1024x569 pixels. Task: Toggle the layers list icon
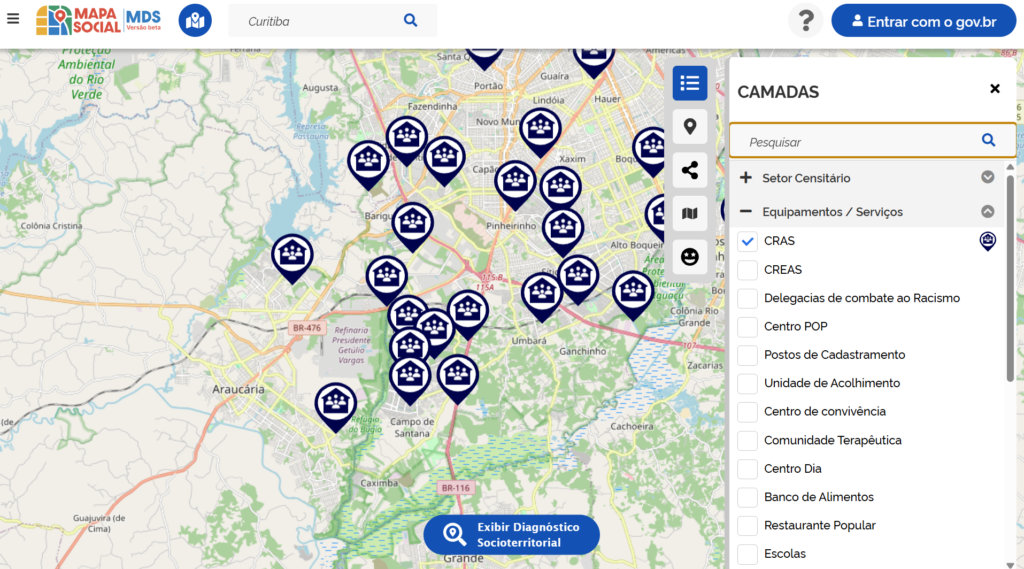(690, 83)
